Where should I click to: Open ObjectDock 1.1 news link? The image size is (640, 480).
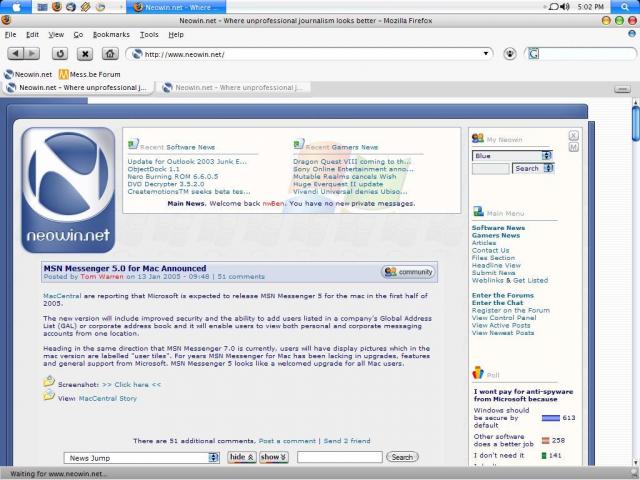[x=153, y=169]
